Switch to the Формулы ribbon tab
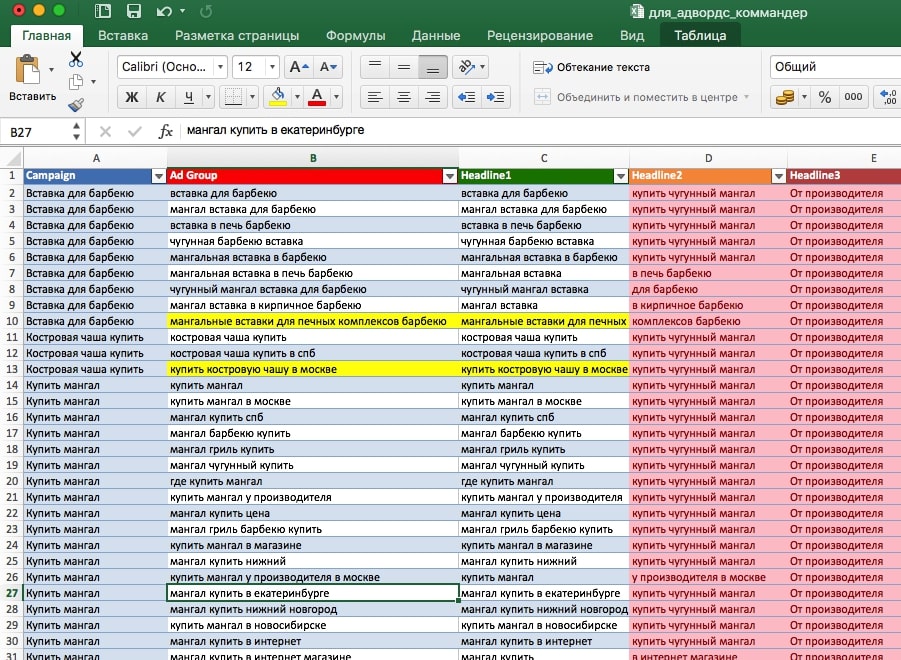The width and height of the screenshot is (901, 660). pos(357,35)
